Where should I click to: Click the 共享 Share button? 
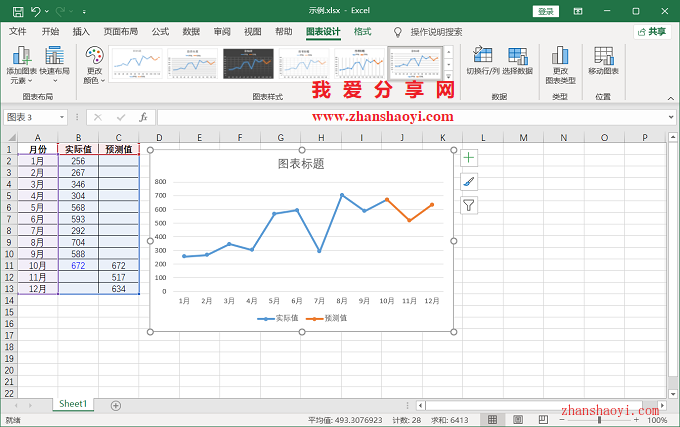[x=652, y=32]
